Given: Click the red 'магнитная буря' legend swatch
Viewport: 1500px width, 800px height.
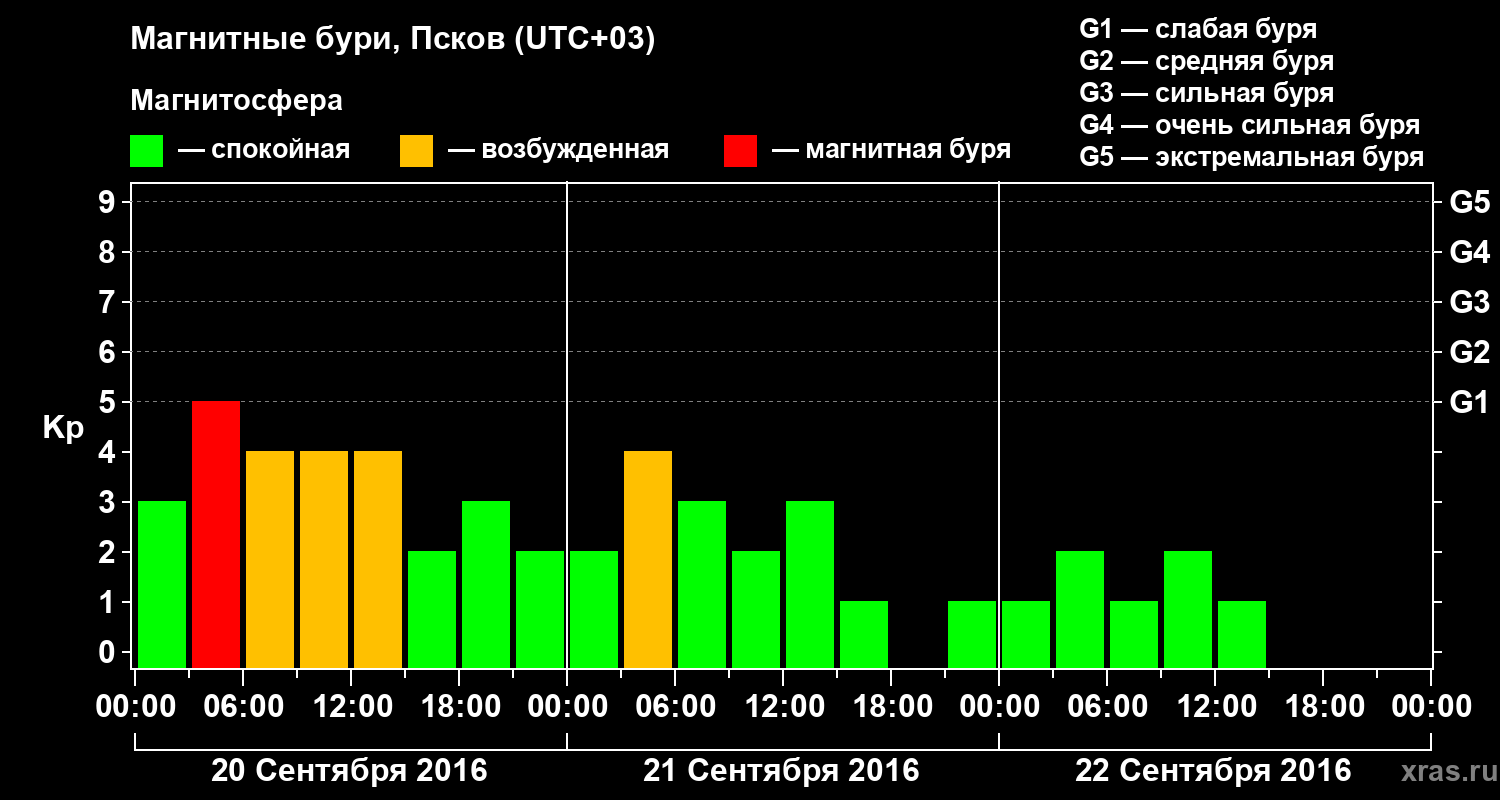Looking at the screenshot, I should (x=740, y=151).
